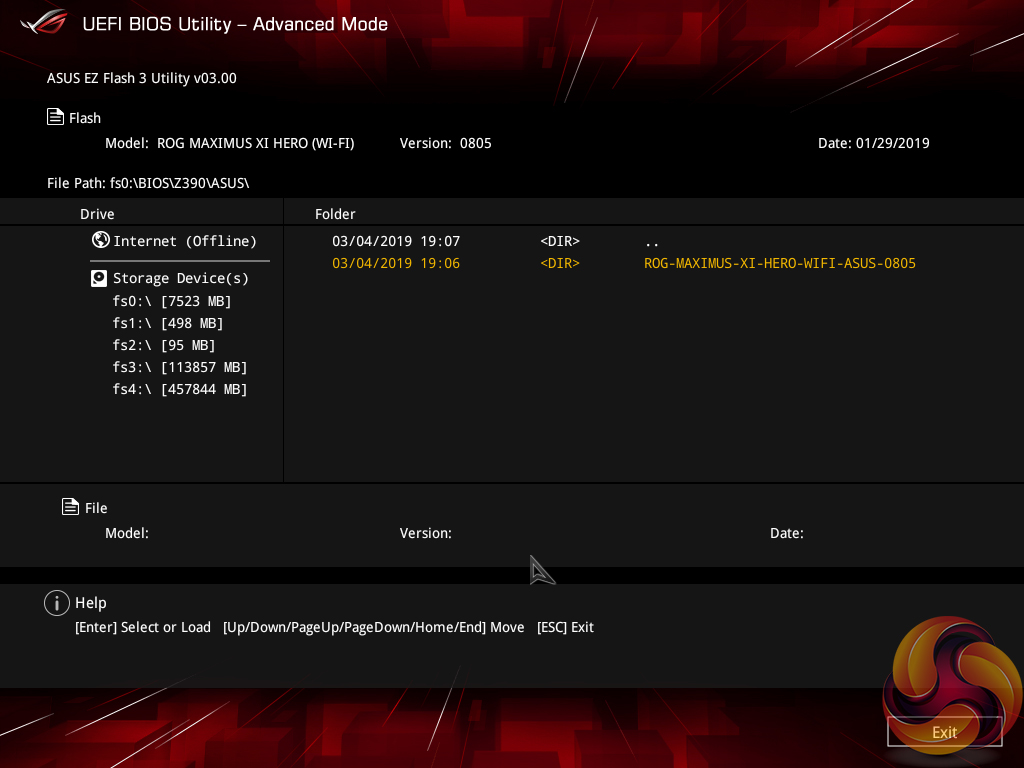
Task: Click the File document icon
Action: click(71, 507)
